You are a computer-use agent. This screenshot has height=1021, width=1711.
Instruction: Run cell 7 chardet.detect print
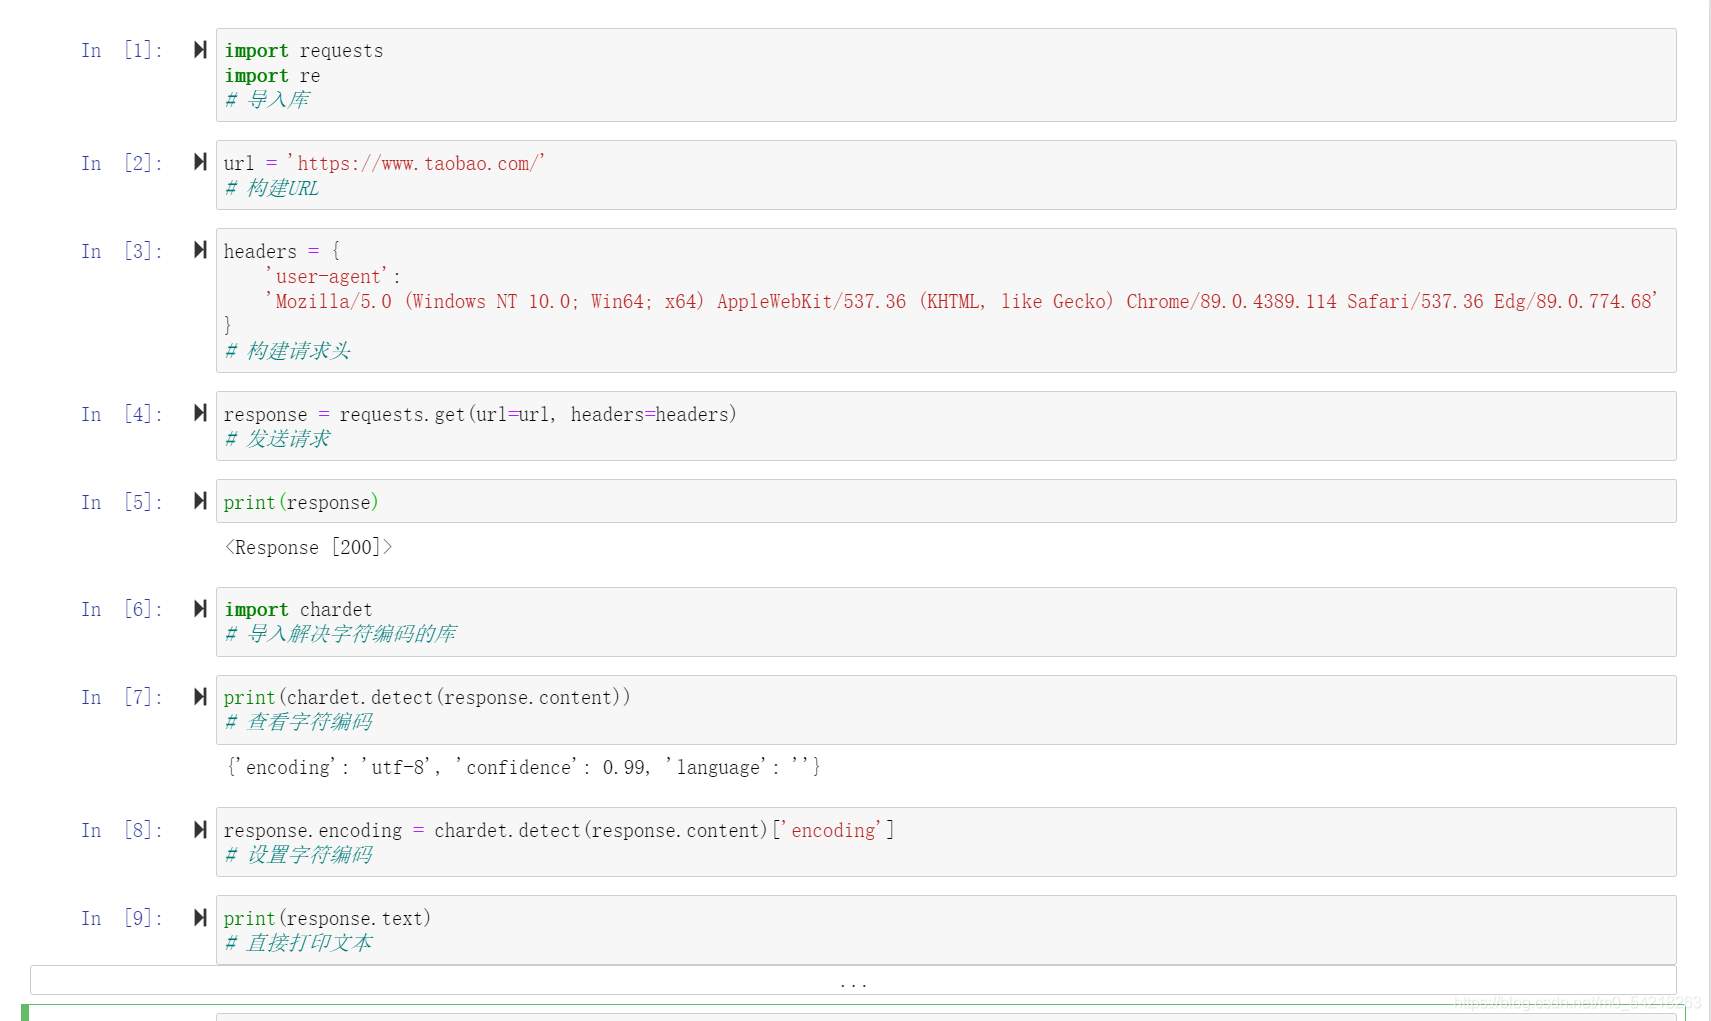point(200,697)
